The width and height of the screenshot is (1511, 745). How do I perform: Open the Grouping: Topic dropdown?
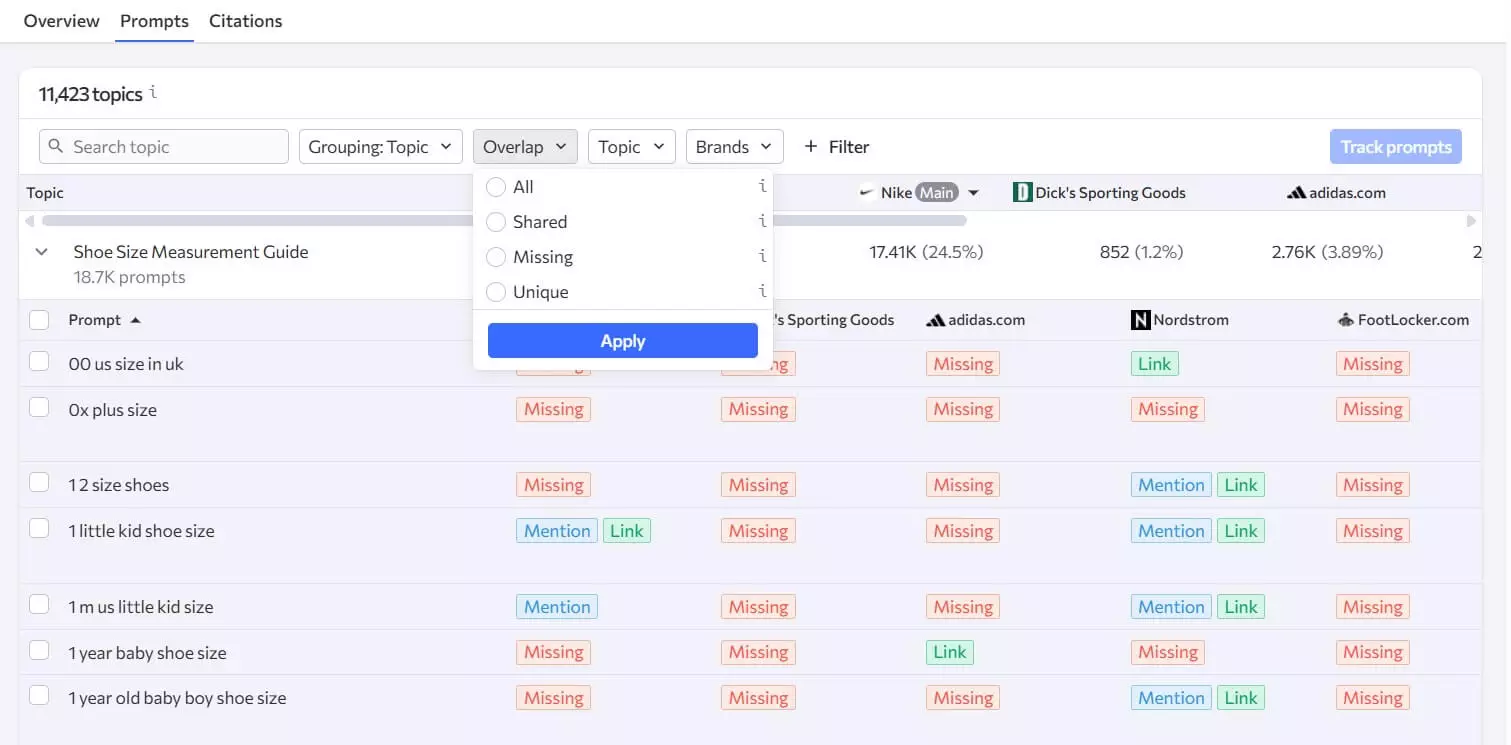click(x=381, y=146)
